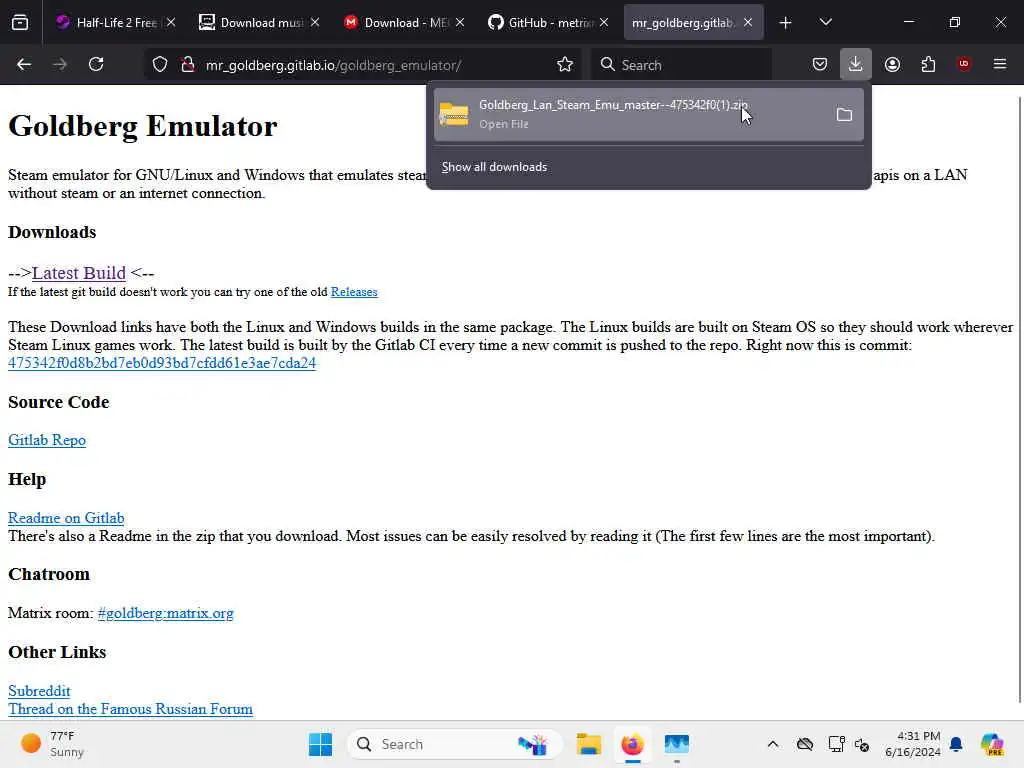
Task: Open the Copilot preview icon
Action: (x=992, y=744)
